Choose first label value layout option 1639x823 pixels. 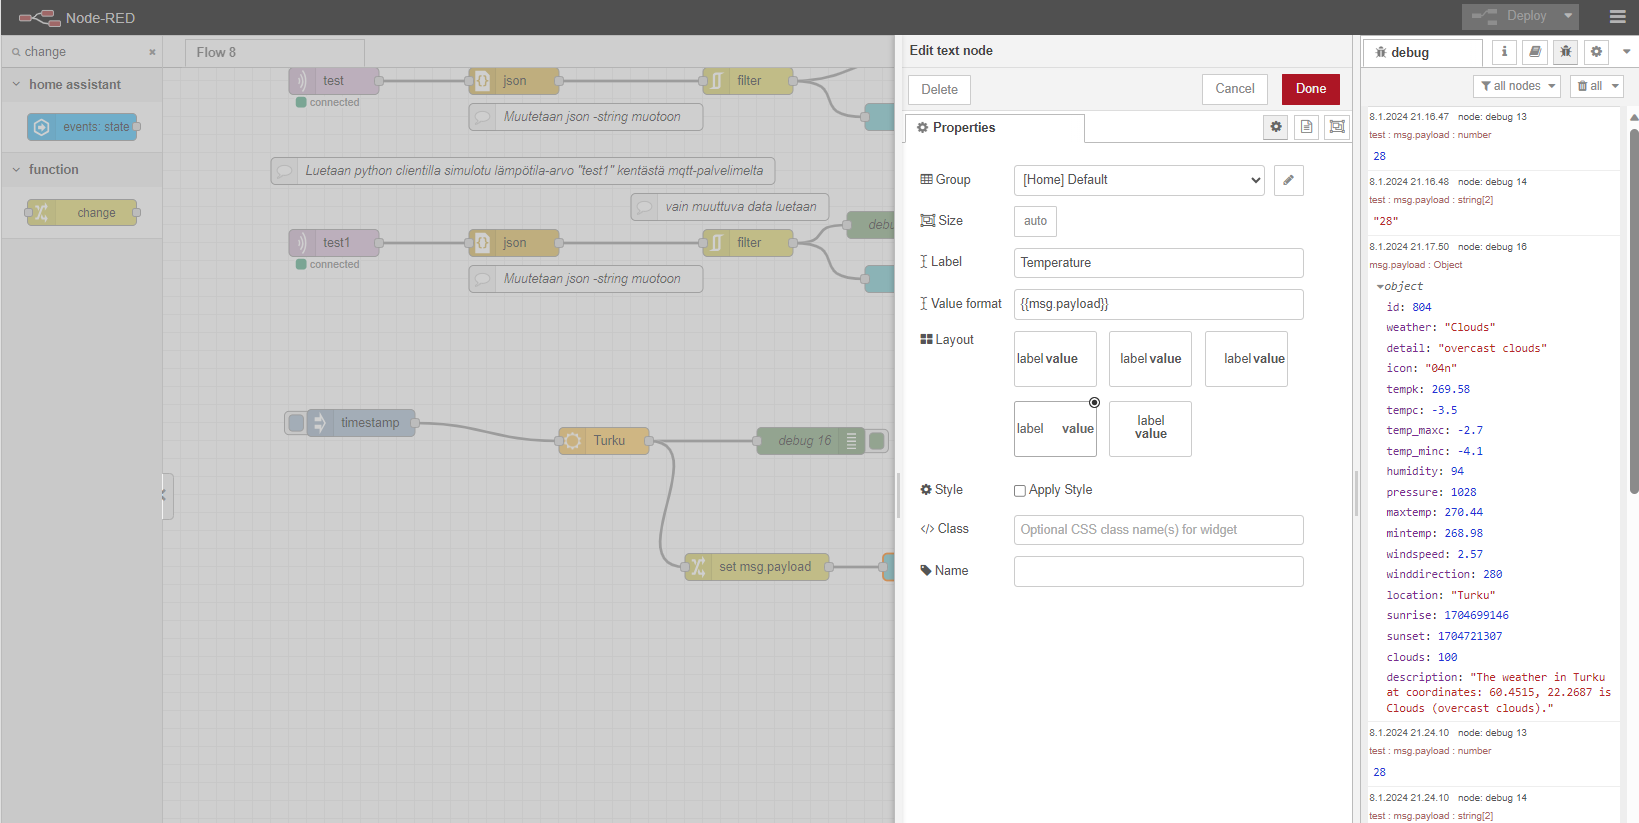point(1055,359)
